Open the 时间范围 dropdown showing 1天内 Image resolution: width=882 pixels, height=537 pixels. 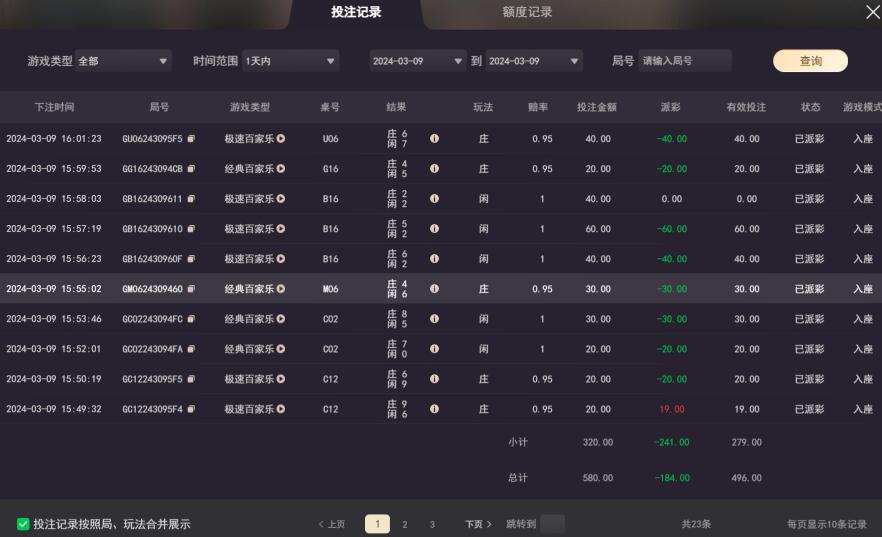[290, 61]
